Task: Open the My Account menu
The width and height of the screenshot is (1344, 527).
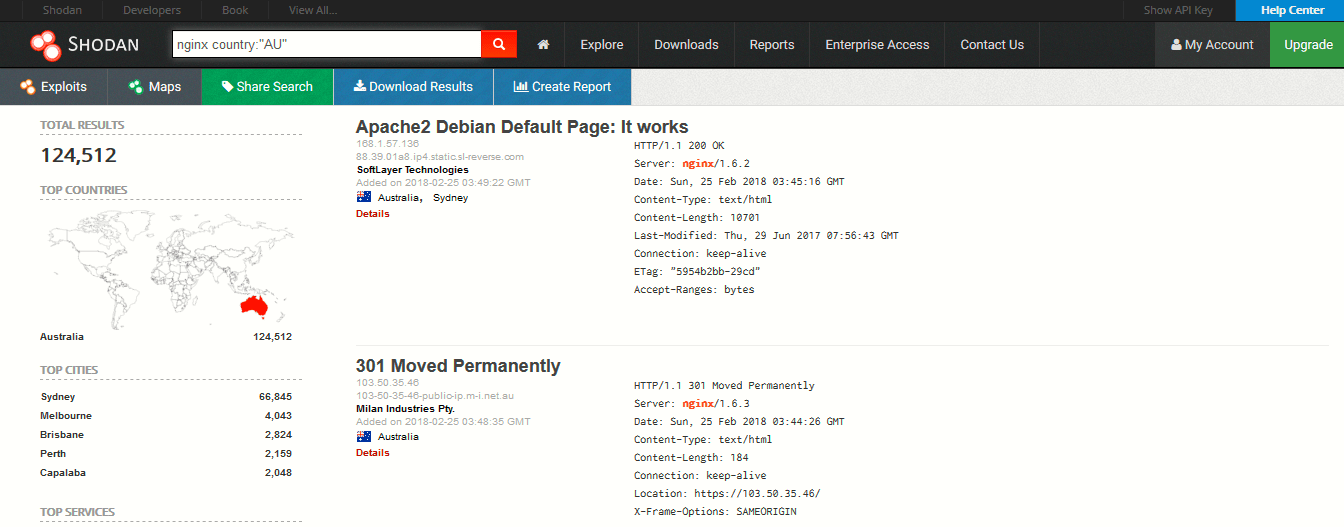Action: pyautogui.click(x=1212, y=45)
